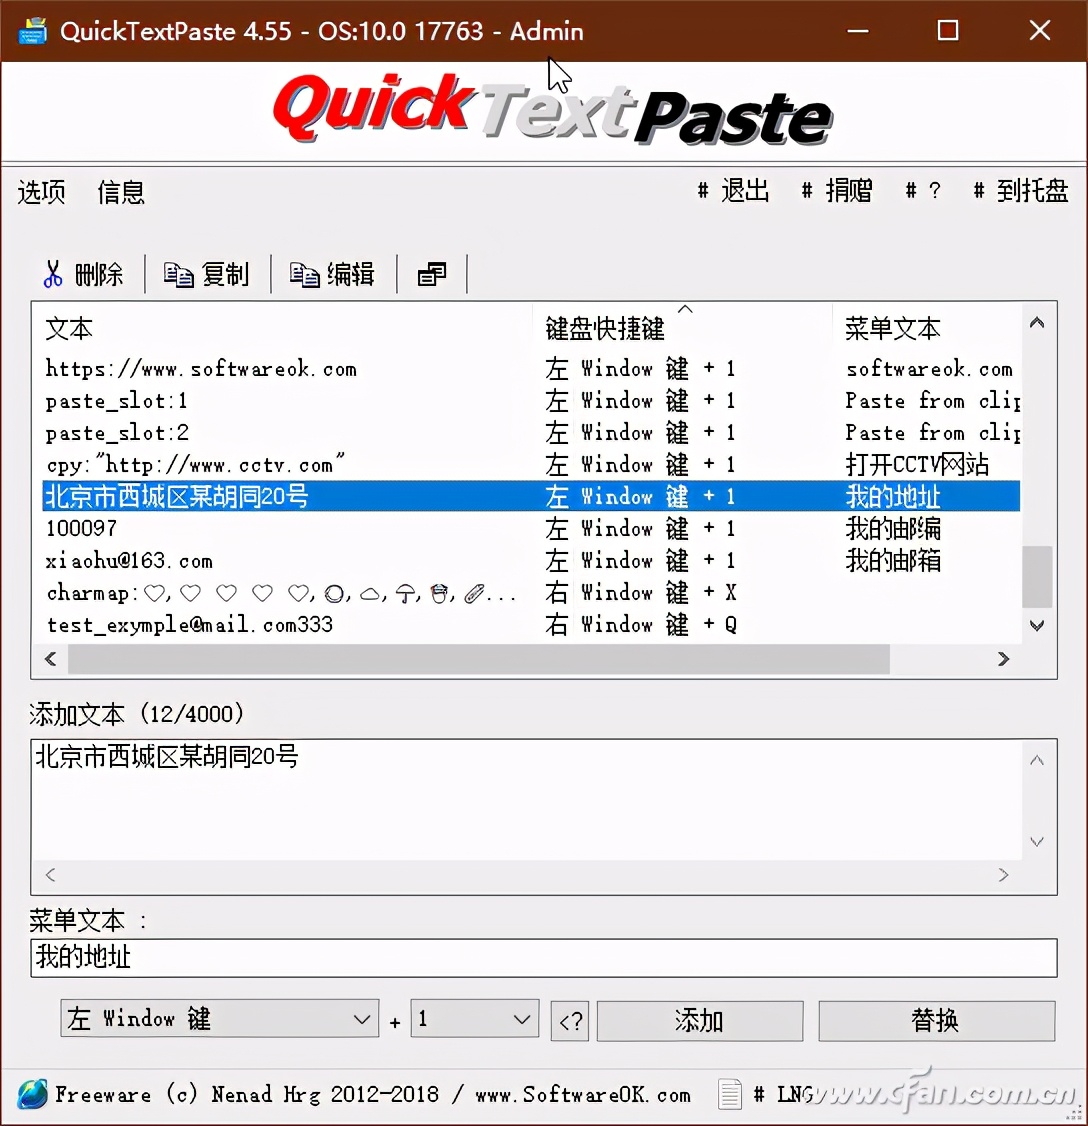Viewport: 1088px width, 1126px height.
Task: Select the xiaohu@163.com row
Action: click(531, 560)
